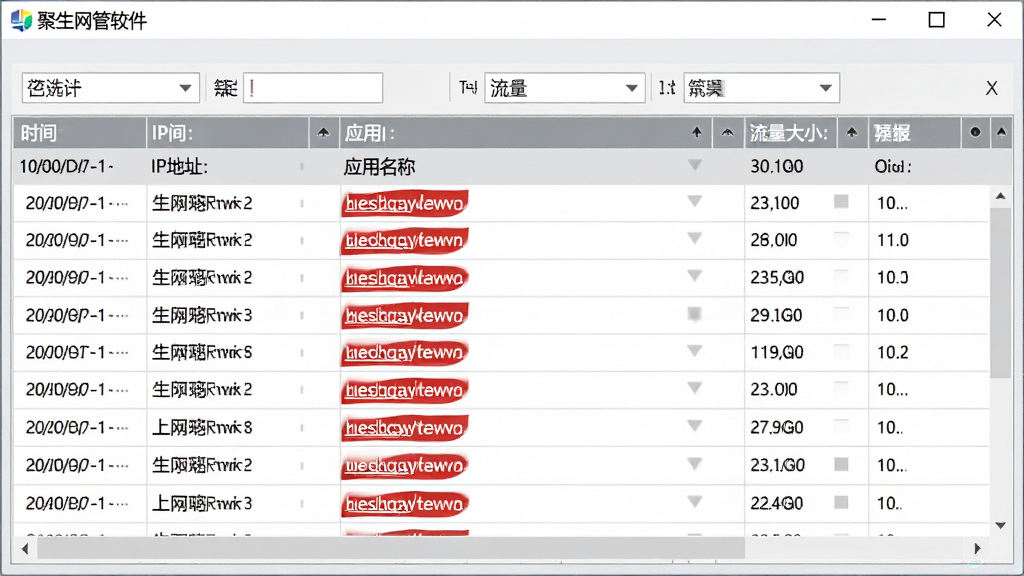1024x576 pixels.
Task: Open the first filter dropdown in the toolbar
Action: point(110,88)
